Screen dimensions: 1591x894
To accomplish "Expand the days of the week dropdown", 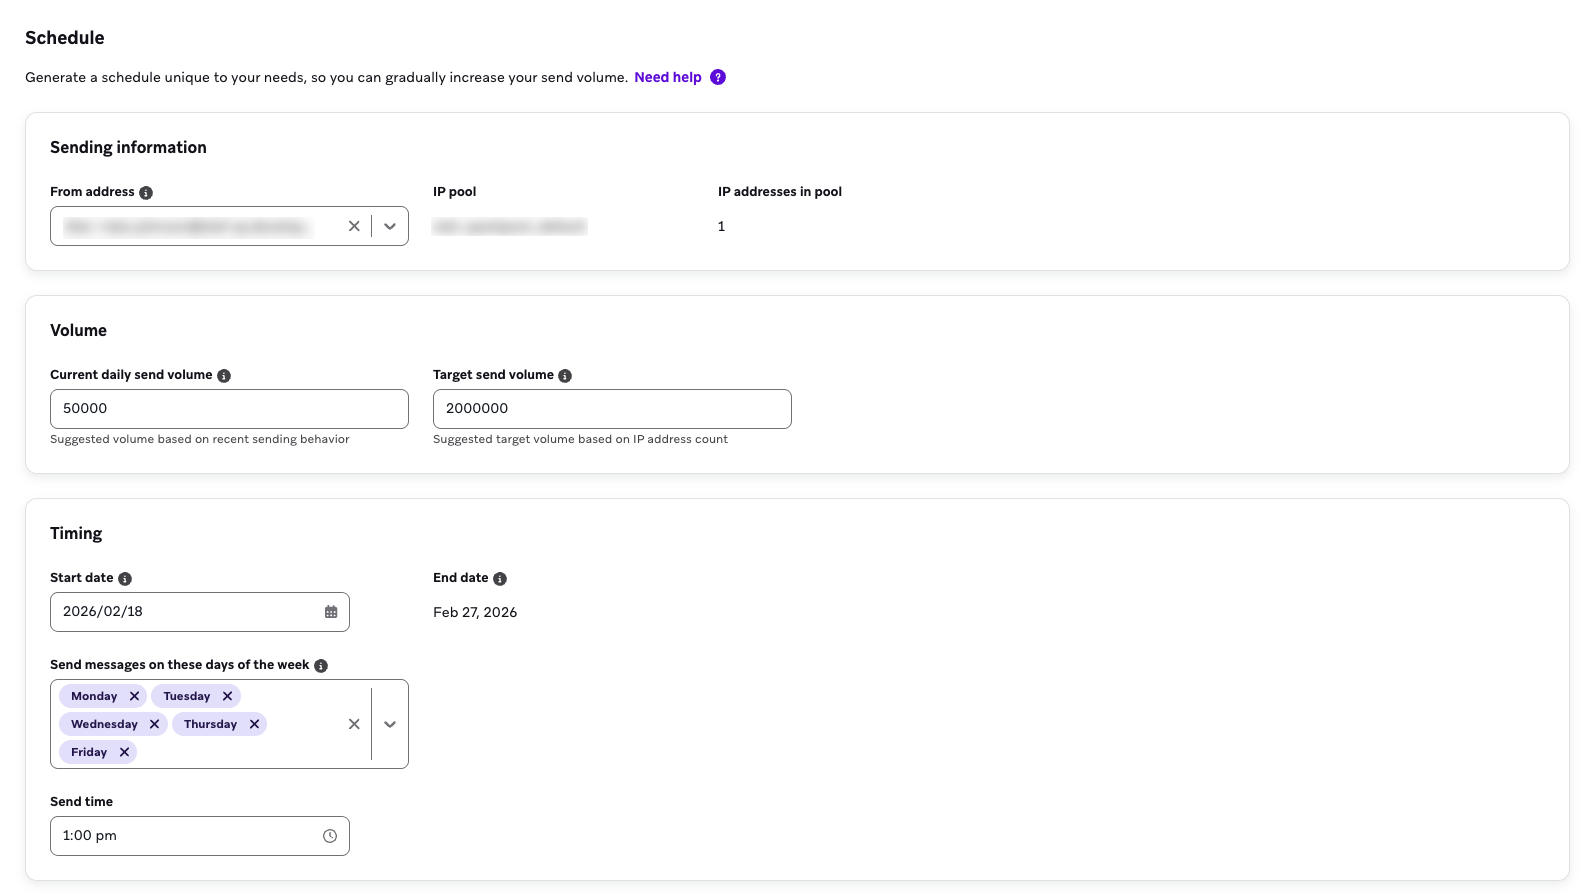I will click(389, 723).
